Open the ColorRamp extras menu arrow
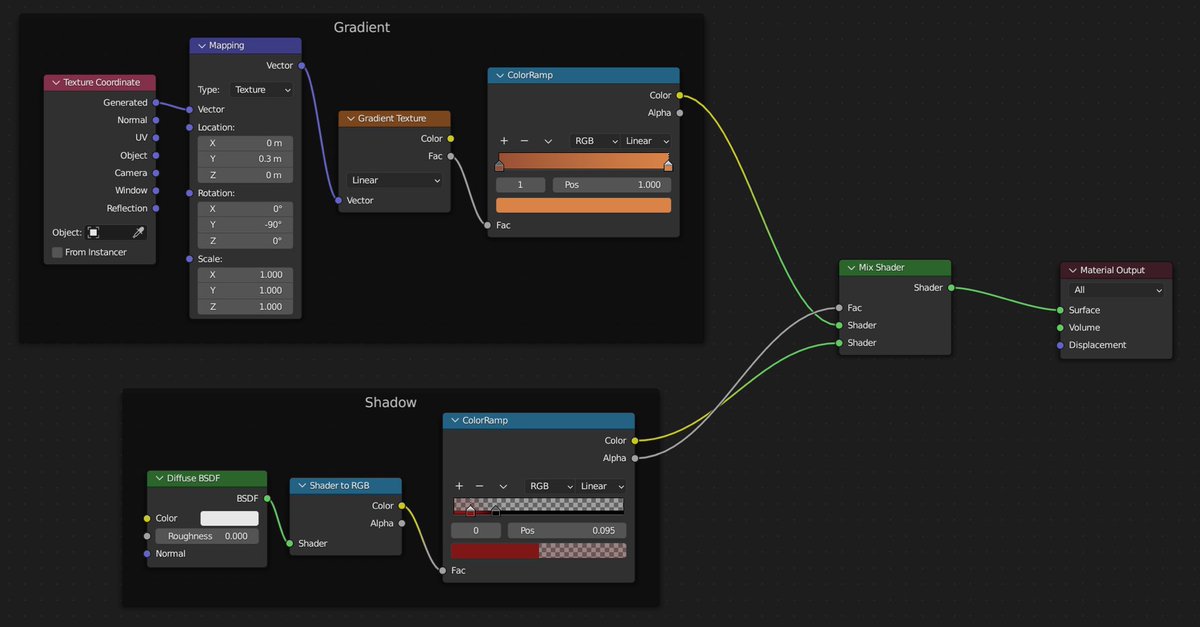Image resolution: width=1200 pixels, height=627 pixels. coord(547,141)
